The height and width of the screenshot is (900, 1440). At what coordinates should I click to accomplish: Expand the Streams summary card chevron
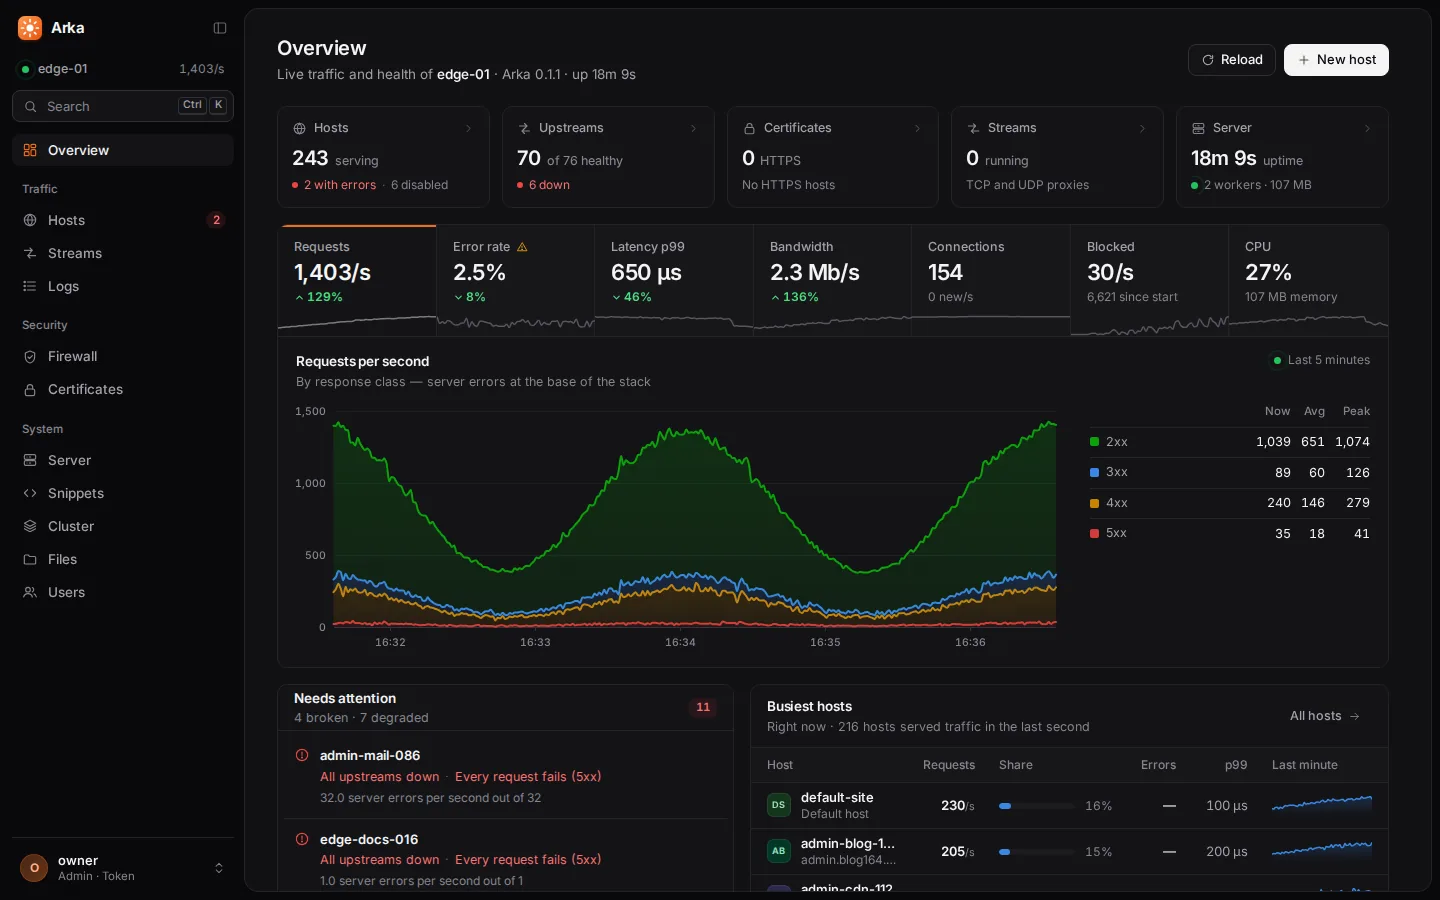pos(1142,128)
